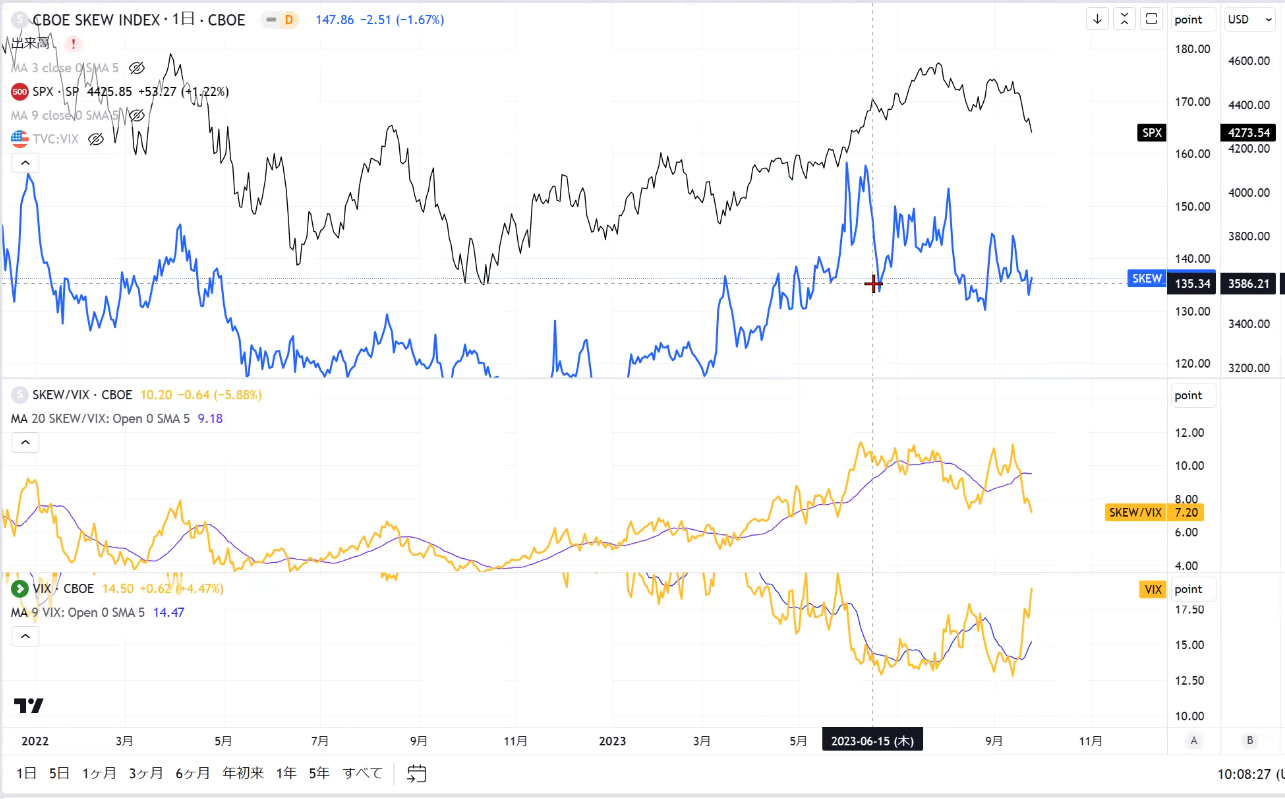Click the main pane point unit box
Image resolution: width=1285 pixels, height=799 pixels.
pos(1193,19)
